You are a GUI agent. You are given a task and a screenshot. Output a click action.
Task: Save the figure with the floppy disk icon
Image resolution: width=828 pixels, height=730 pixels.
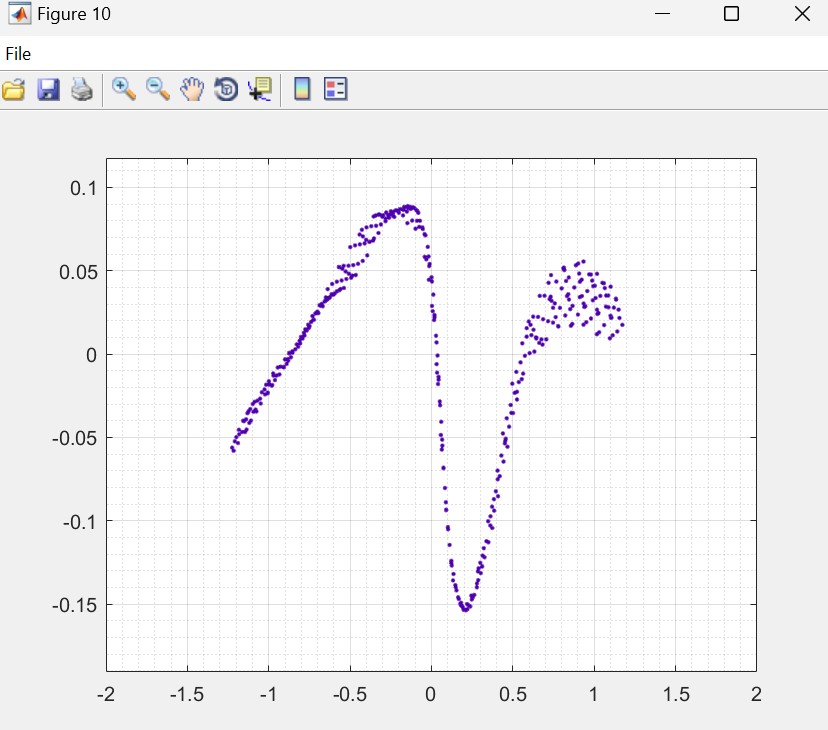tap(48, 90)
